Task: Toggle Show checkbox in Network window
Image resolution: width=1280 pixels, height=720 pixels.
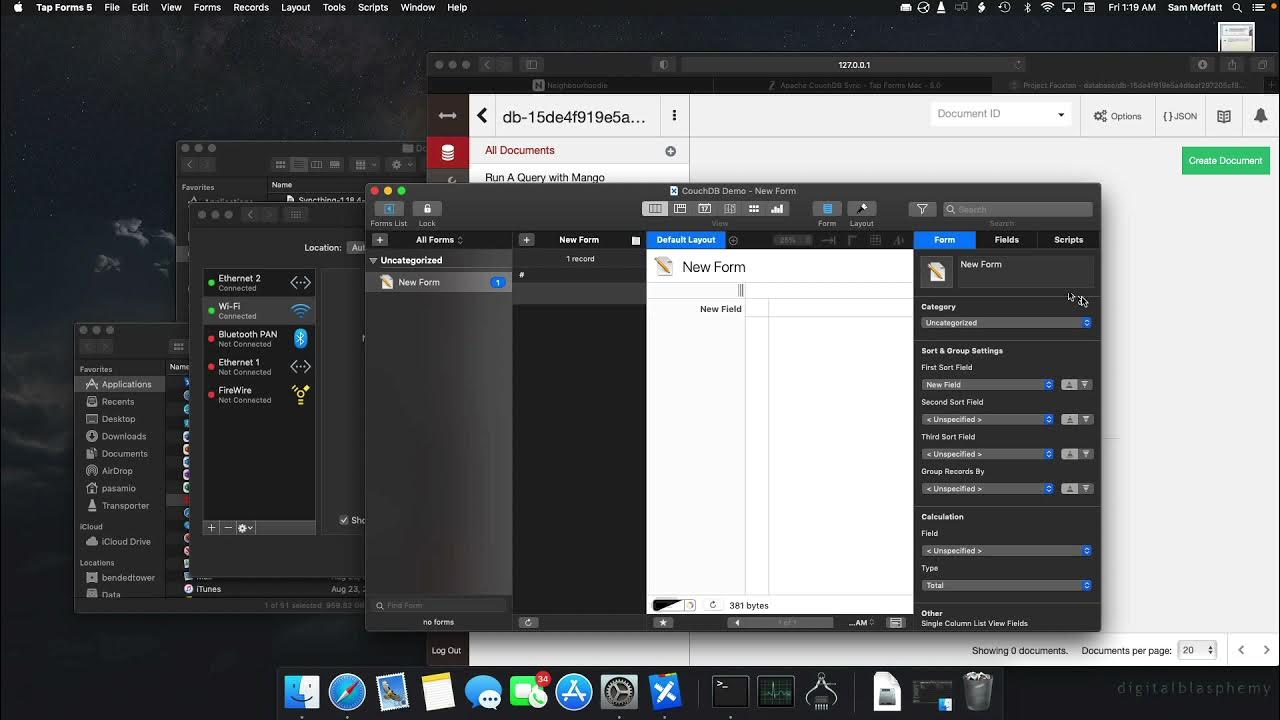Action: pyautogui.click(x=344, y=520)
